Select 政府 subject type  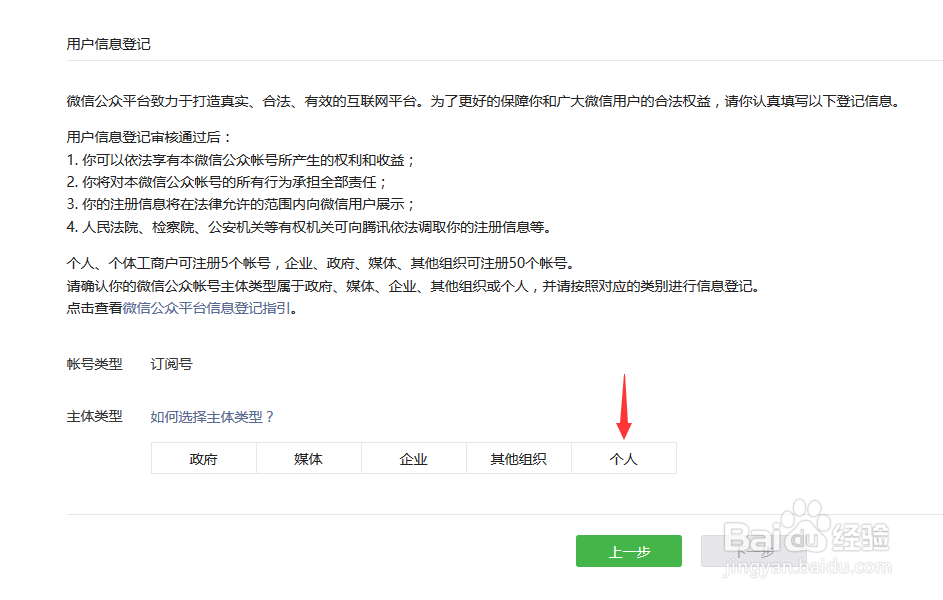click(x=203, y=458)
